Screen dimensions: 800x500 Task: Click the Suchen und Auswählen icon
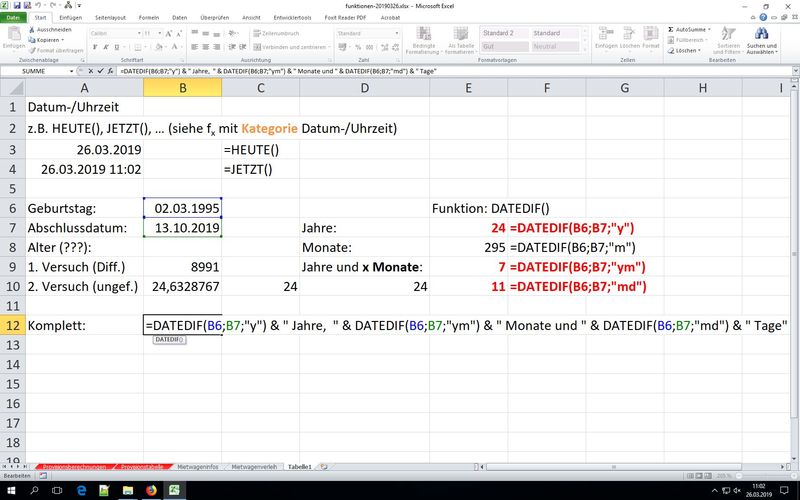tap(761, 35)
